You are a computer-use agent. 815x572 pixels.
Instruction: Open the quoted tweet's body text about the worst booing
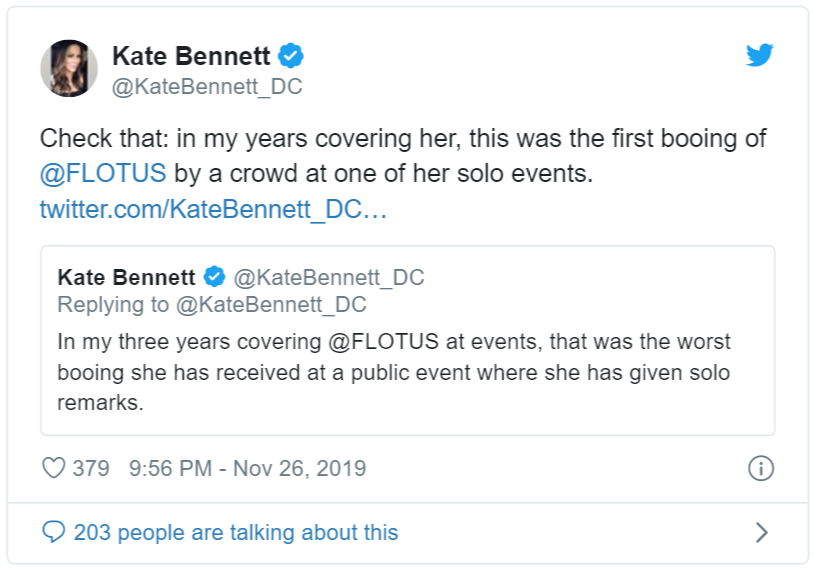393,373
